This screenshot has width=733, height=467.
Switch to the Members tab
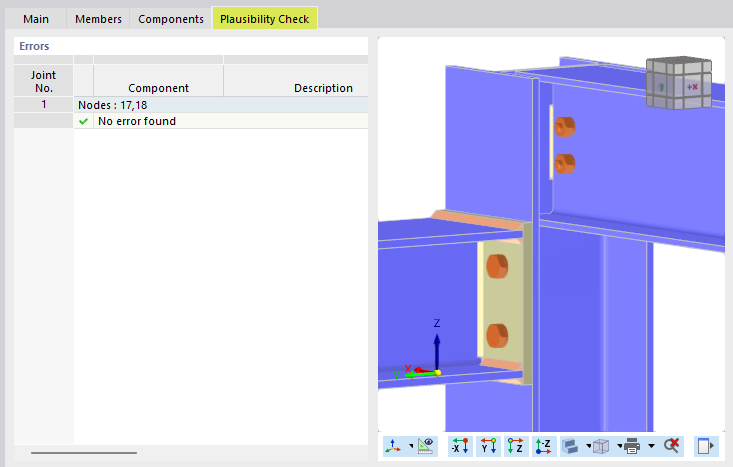(x=98, y=19)
